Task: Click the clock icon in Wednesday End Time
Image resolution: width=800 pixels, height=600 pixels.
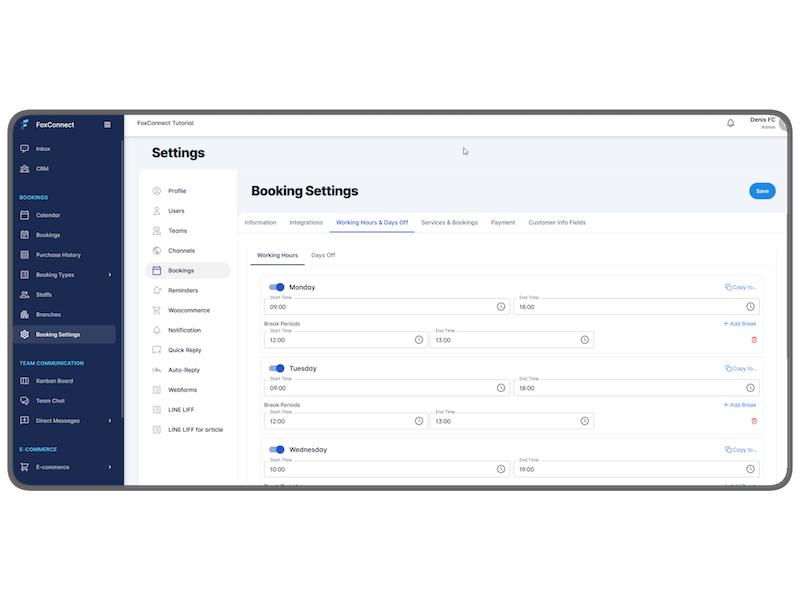Action: point(750,469)
